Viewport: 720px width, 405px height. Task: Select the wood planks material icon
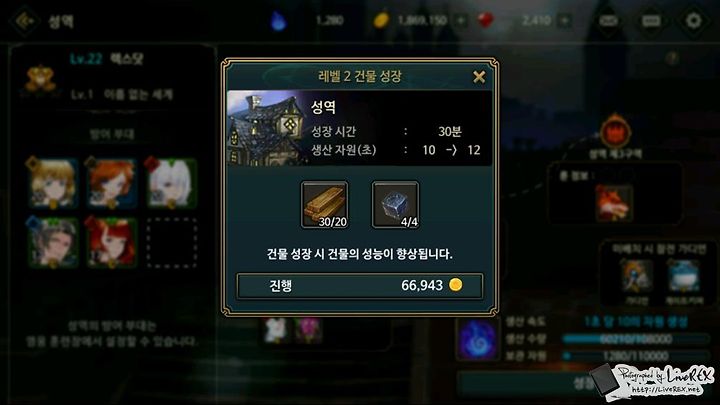325,205
